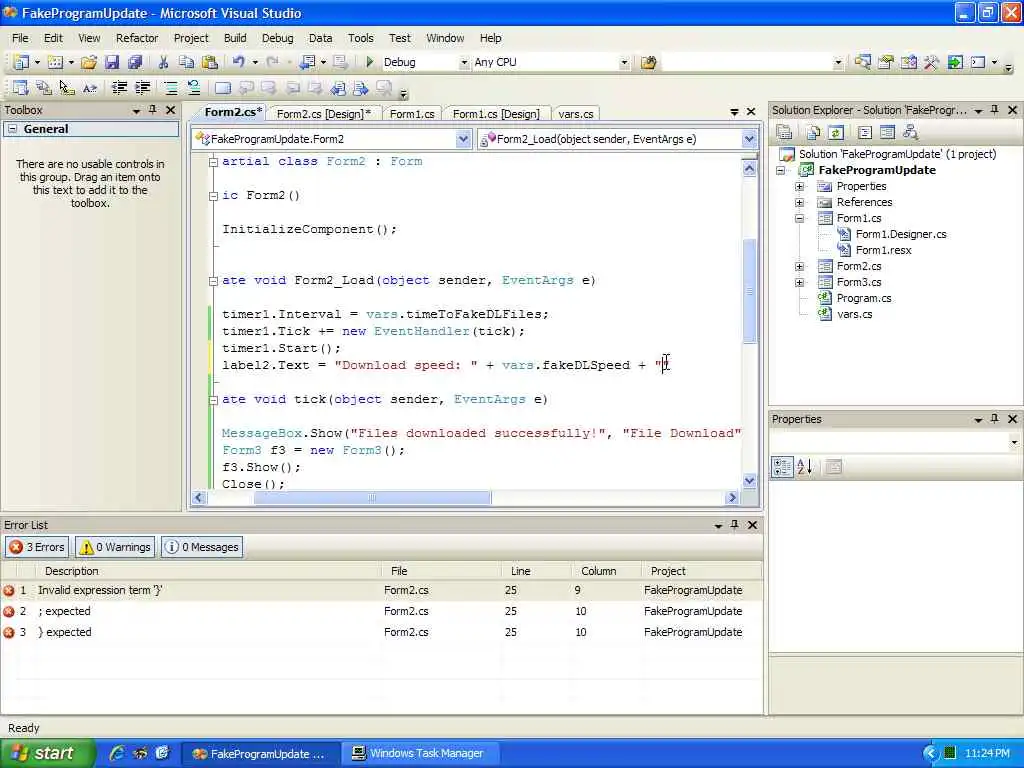Viewport: 1024px width, 768px height.
Task: Select the Windows Task Manager taskbar button
Action: (x=421, y=753)
